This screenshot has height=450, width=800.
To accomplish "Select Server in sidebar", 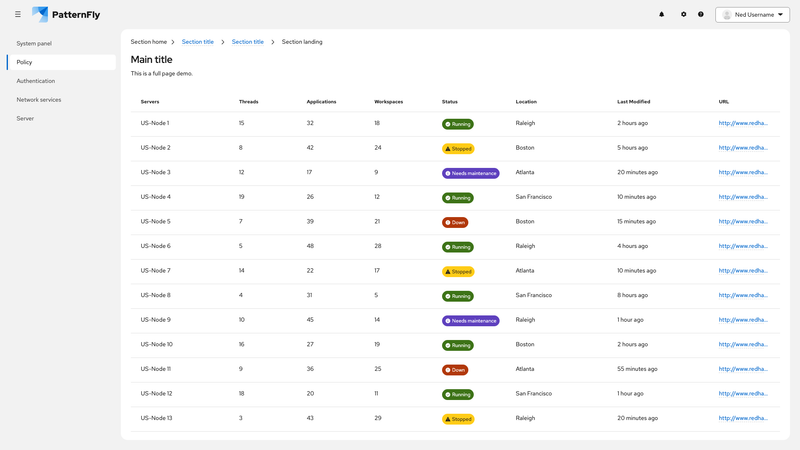I will (25, 118).
